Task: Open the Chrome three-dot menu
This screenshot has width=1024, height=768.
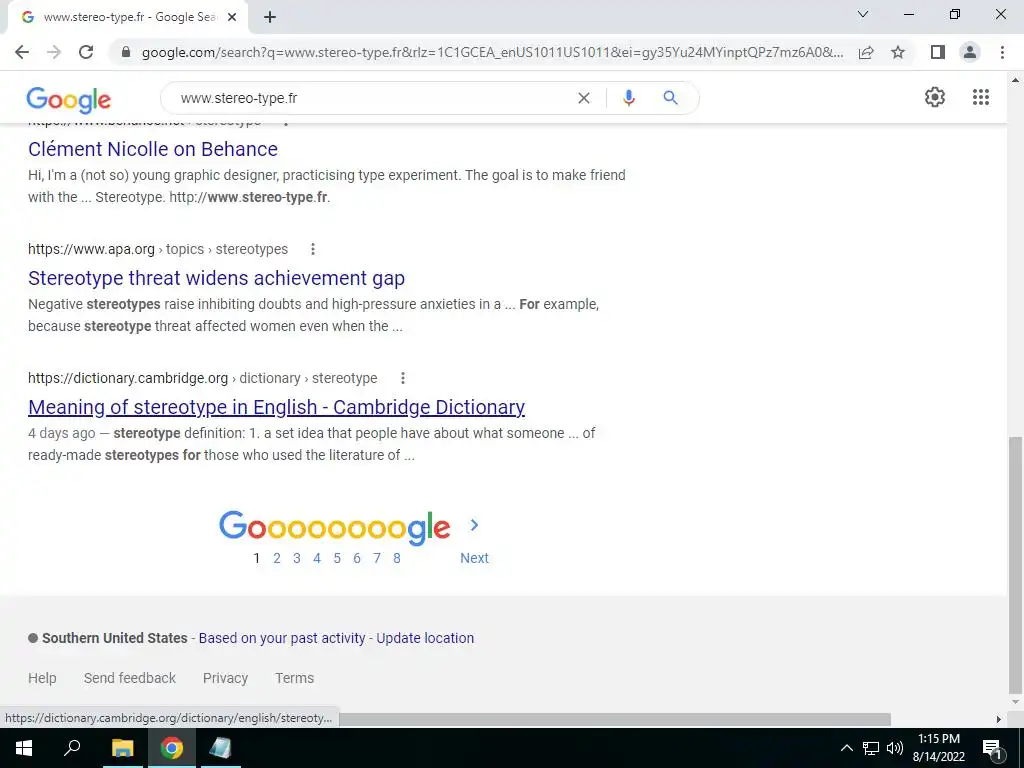Action: pyautogui.click(x=1002, y=52)
